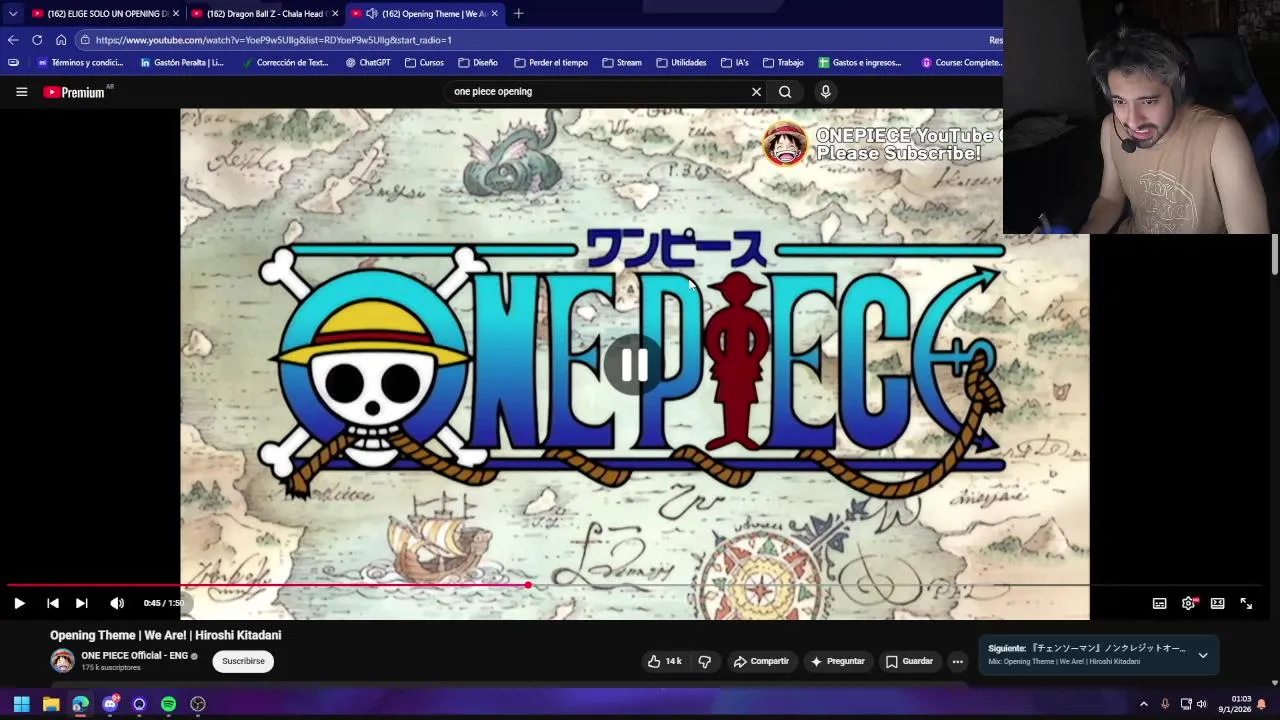Open the YouTube hamburger guide menu

(21, 92)
